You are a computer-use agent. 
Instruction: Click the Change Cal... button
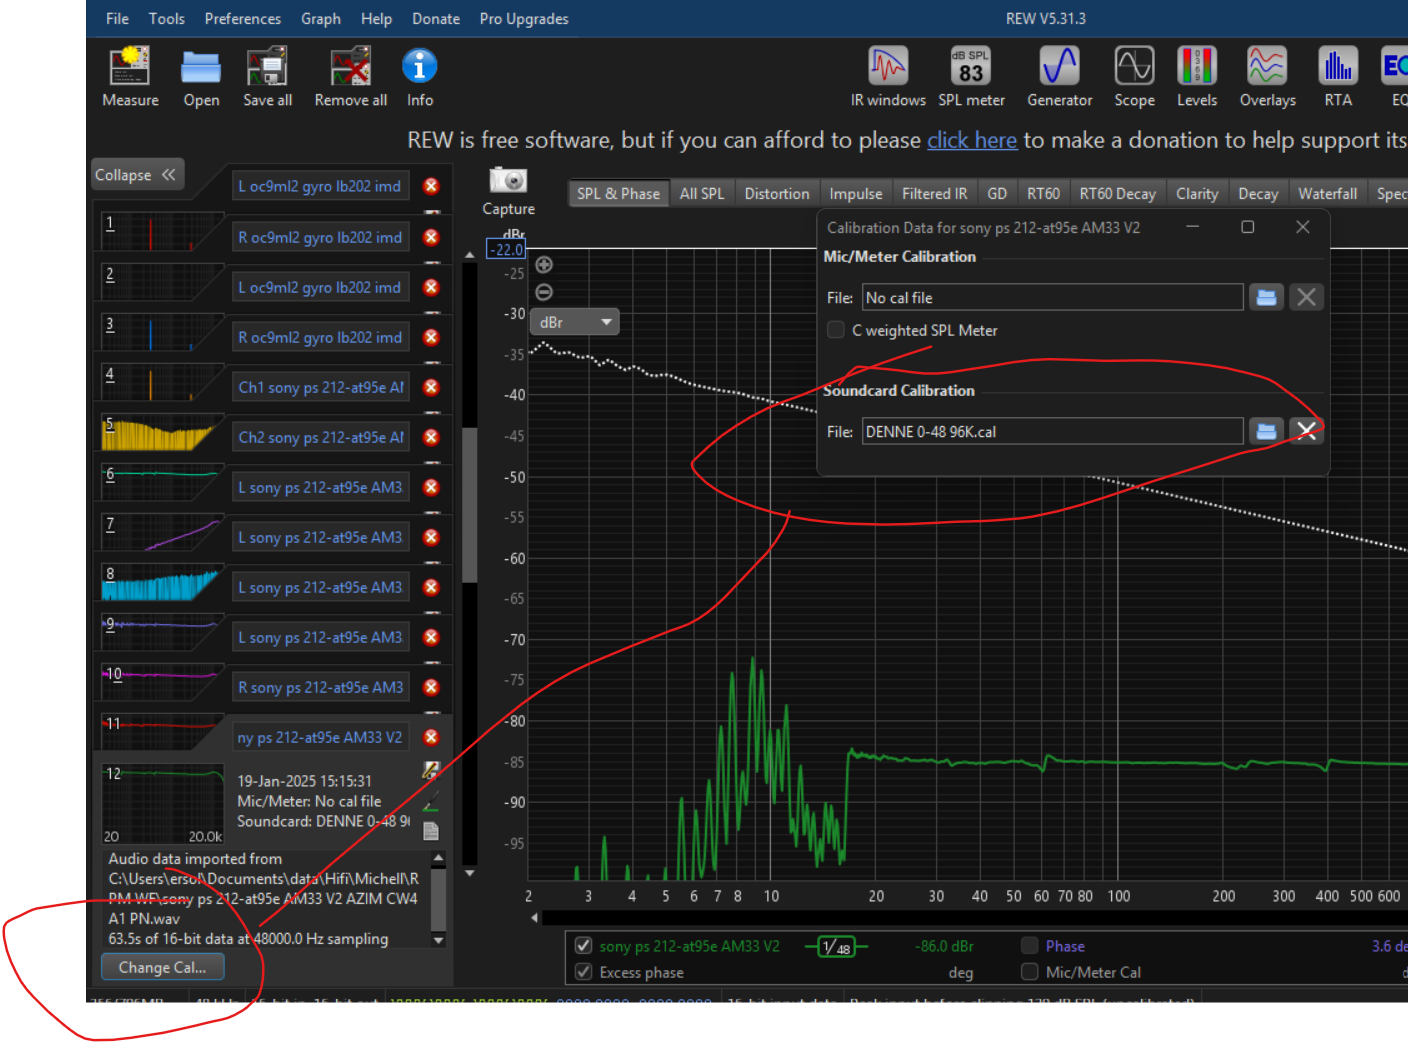click(x=162, y=967)
